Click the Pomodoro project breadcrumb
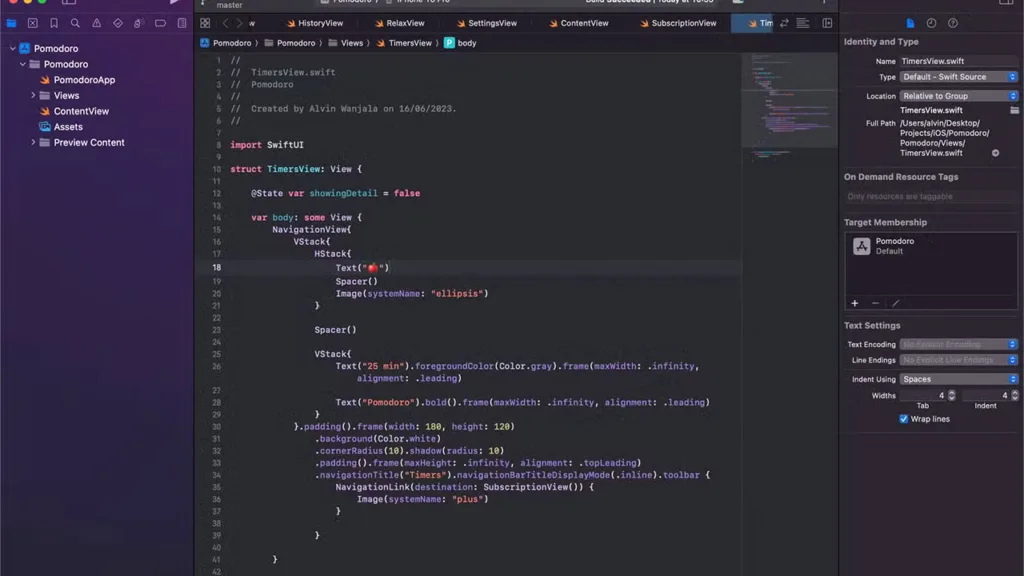1024x576 pixels. [225, 43]
